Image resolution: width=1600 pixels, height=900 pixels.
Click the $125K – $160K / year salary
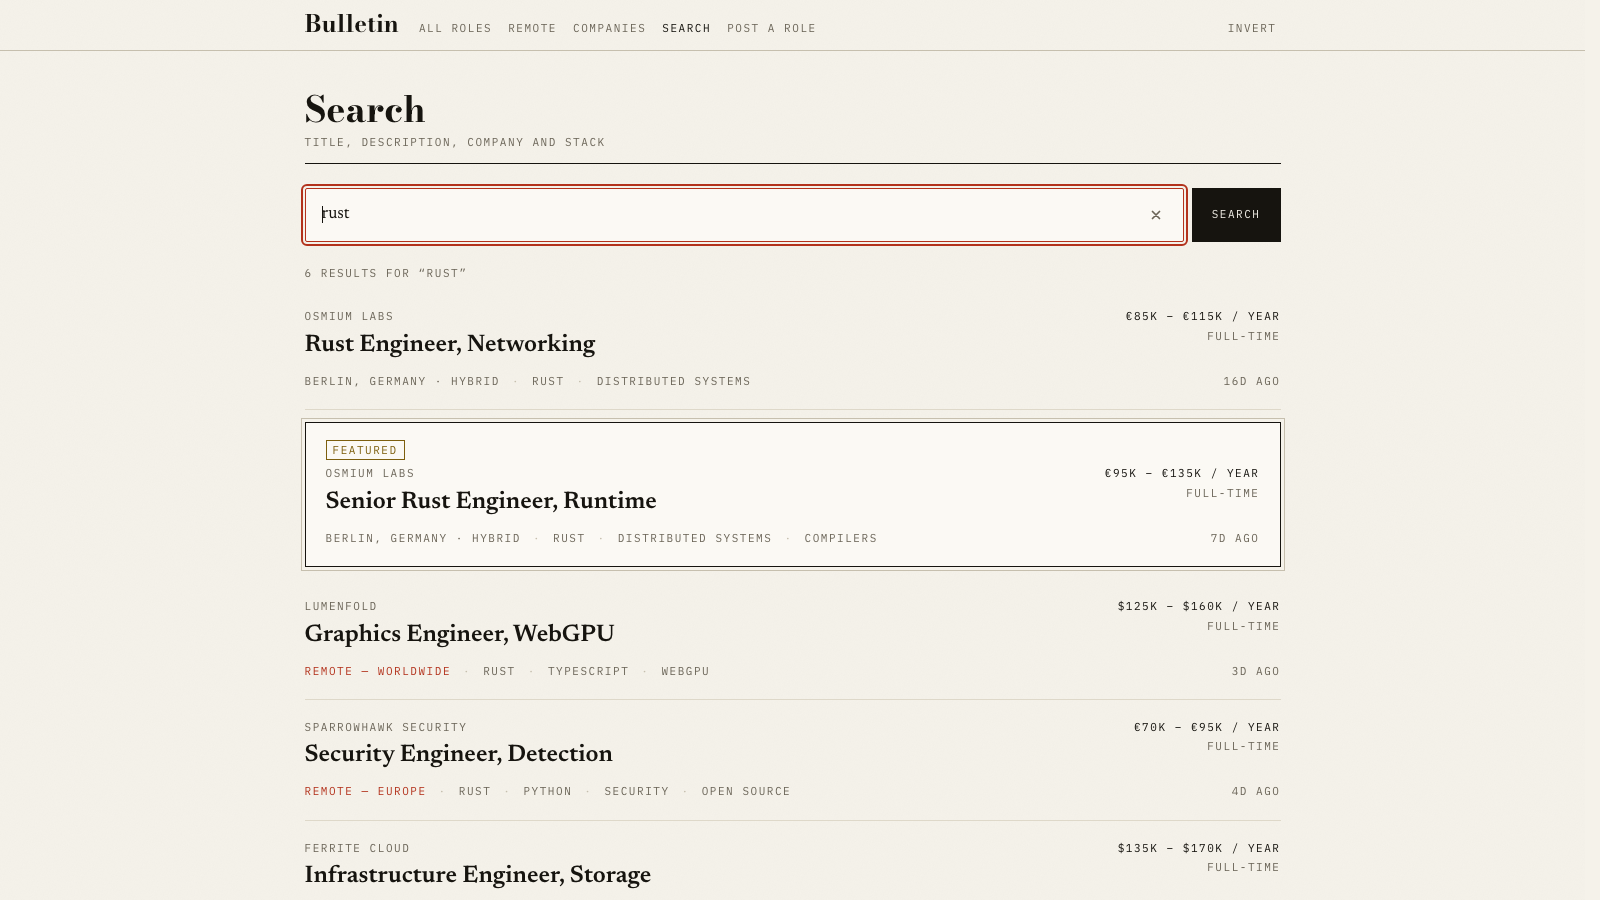pos(1199,607)
